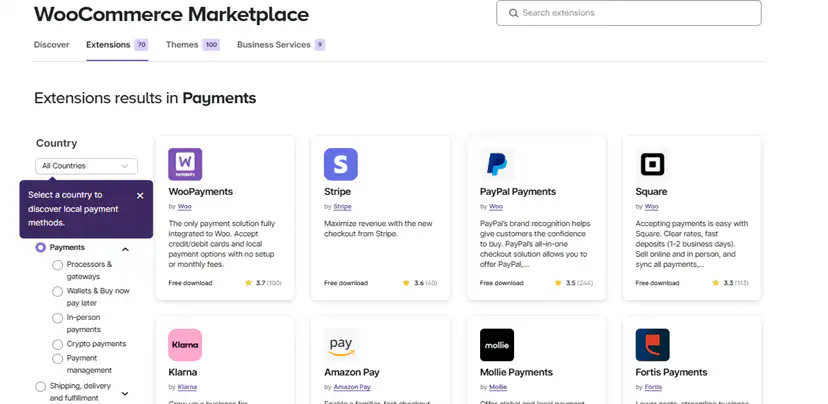This screenshot has height=404, width=828.
Task: Click the PayPal Payments Free download text
Action: coord(502,283)
